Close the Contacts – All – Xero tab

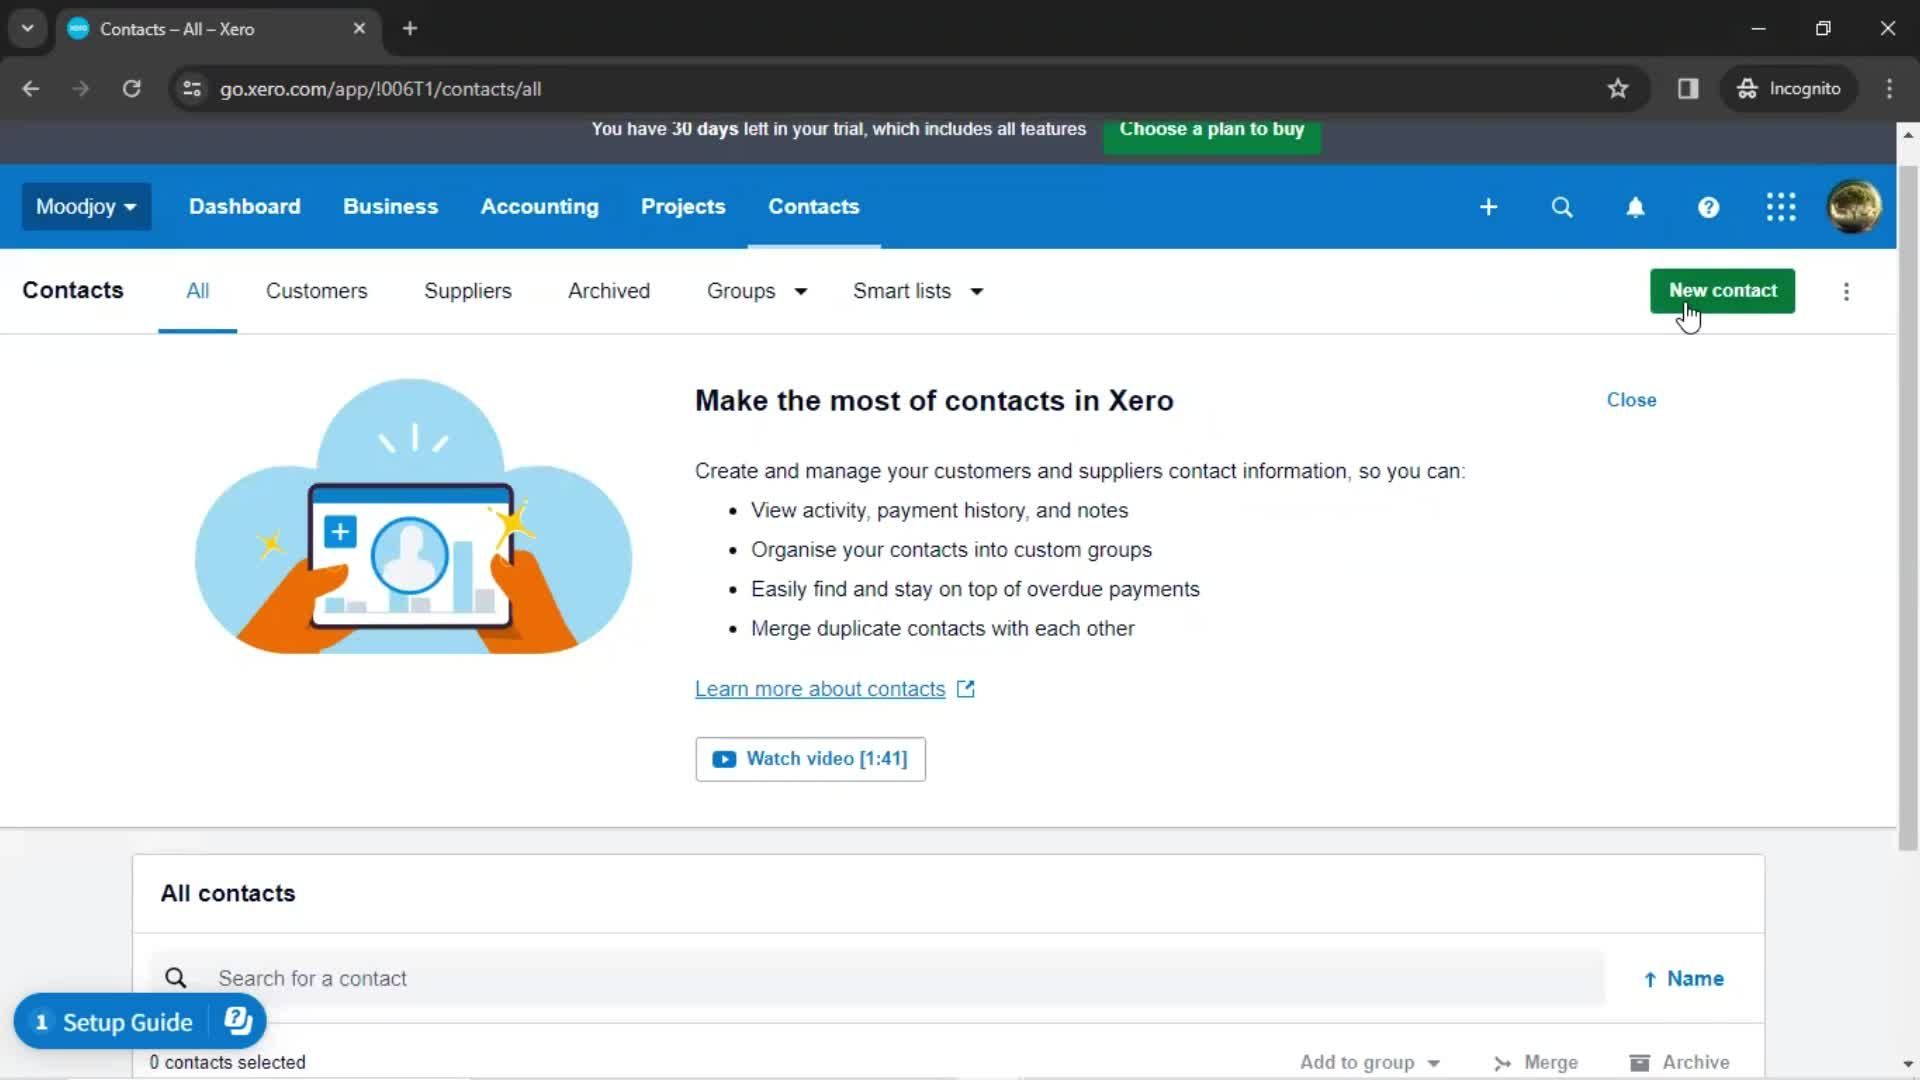pos(359,29)
